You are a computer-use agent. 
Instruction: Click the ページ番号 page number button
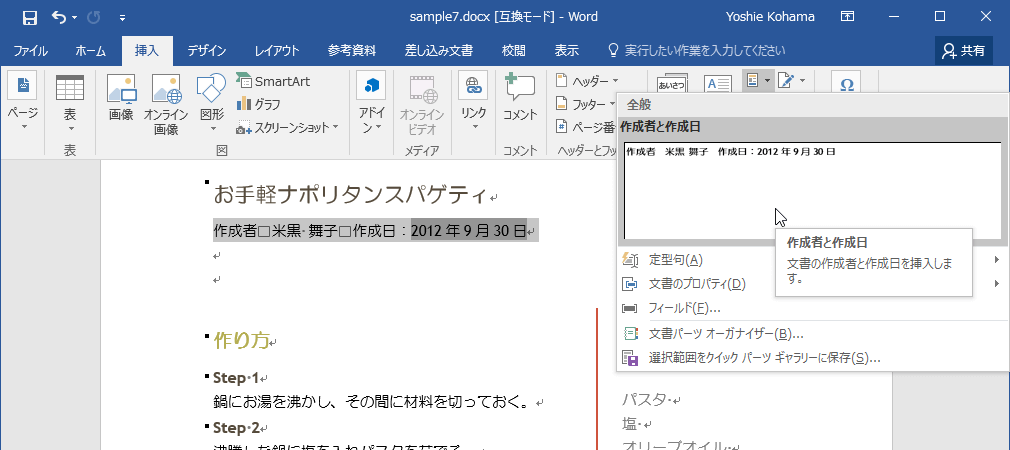(586, 127)
